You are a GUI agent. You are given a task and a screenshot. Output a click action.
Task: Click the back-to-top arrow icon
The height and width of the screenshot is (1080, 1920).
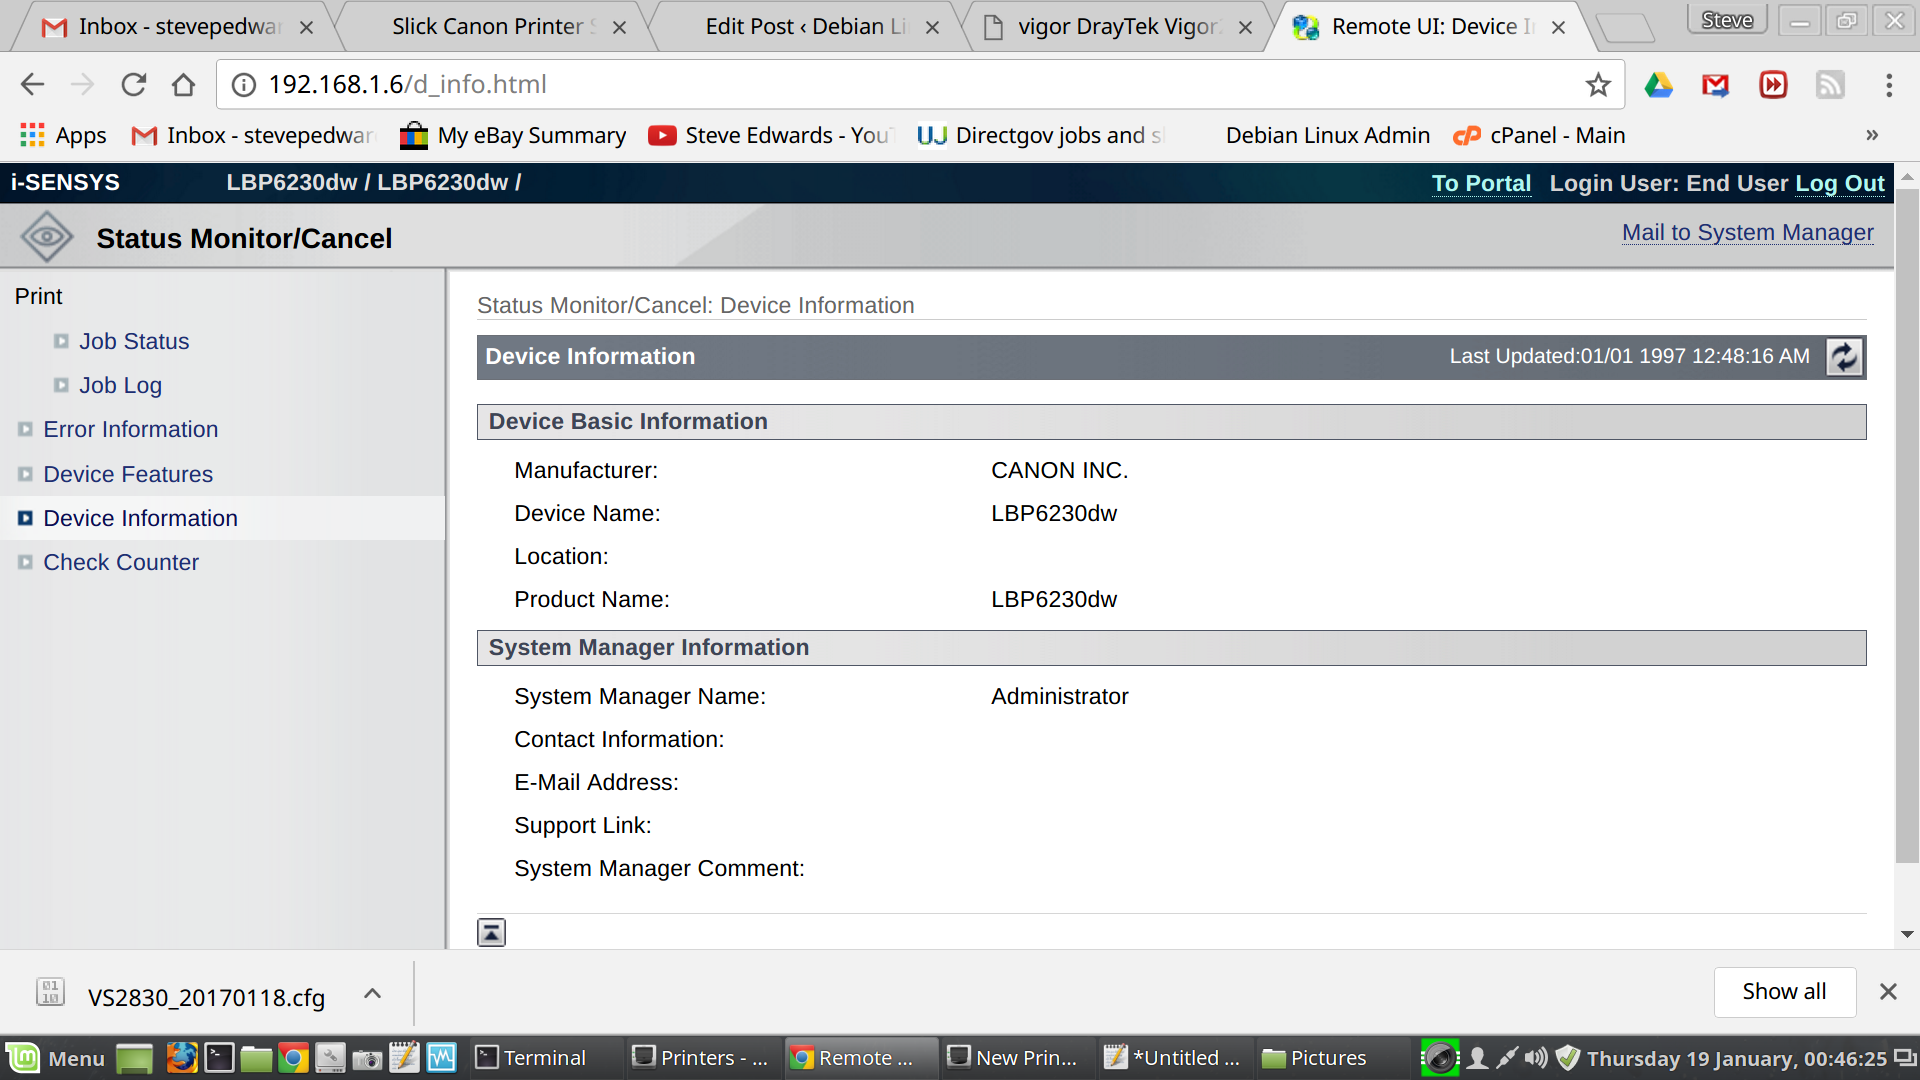[x=491, y=932]
